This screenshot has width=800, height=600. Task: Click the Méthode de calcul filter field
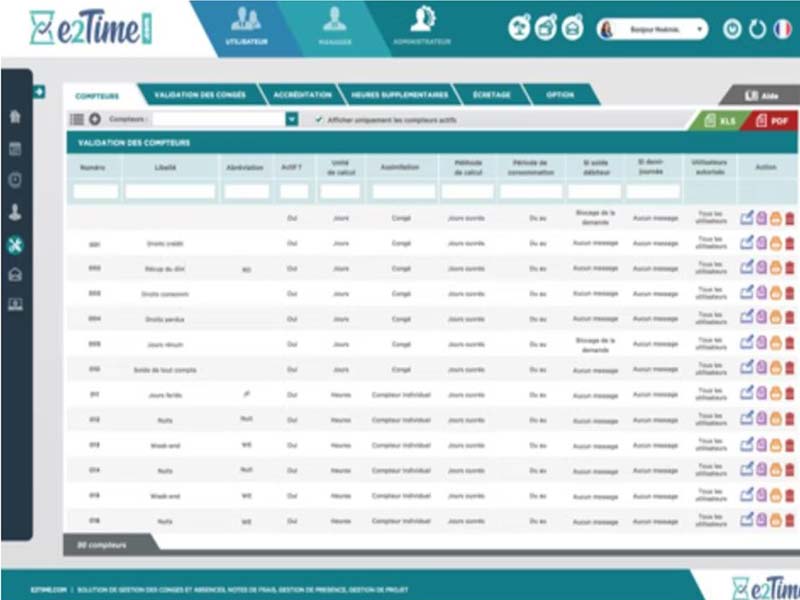point(467,191)
